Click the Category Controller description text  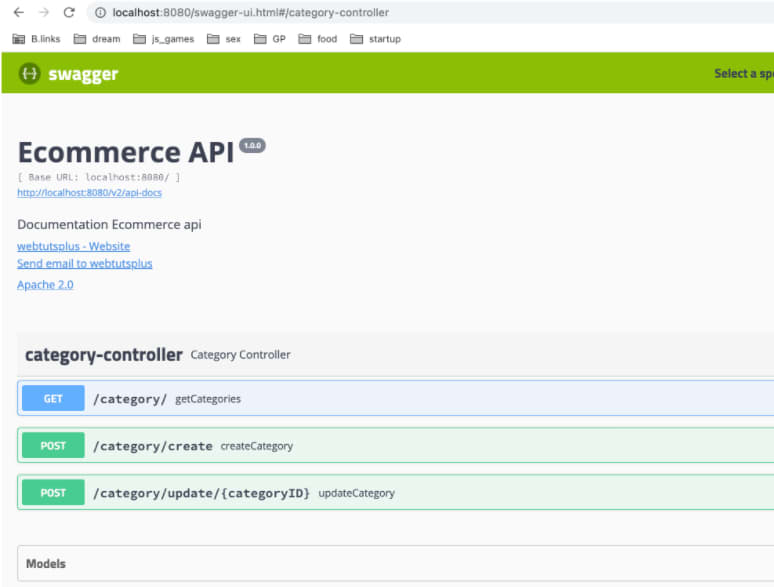click(240, 354)
